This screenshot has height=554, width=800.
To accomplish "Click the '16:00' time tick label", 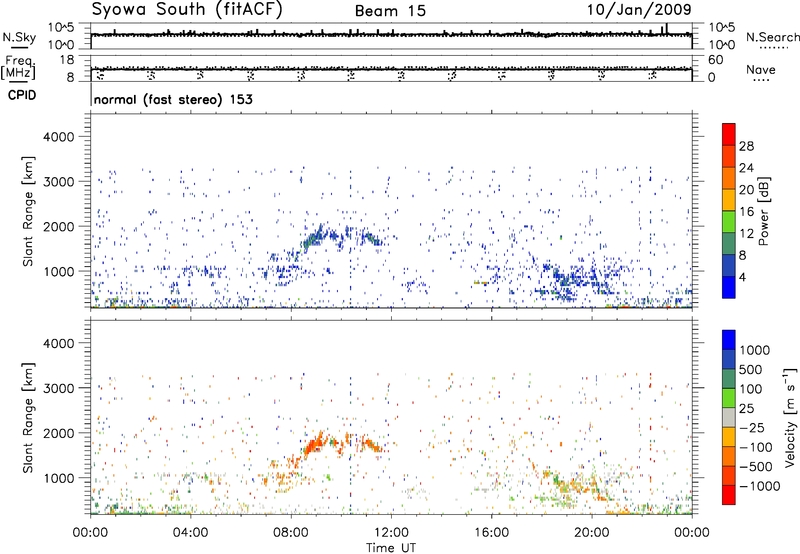I will pyautogui.click(x=491, y=532).
